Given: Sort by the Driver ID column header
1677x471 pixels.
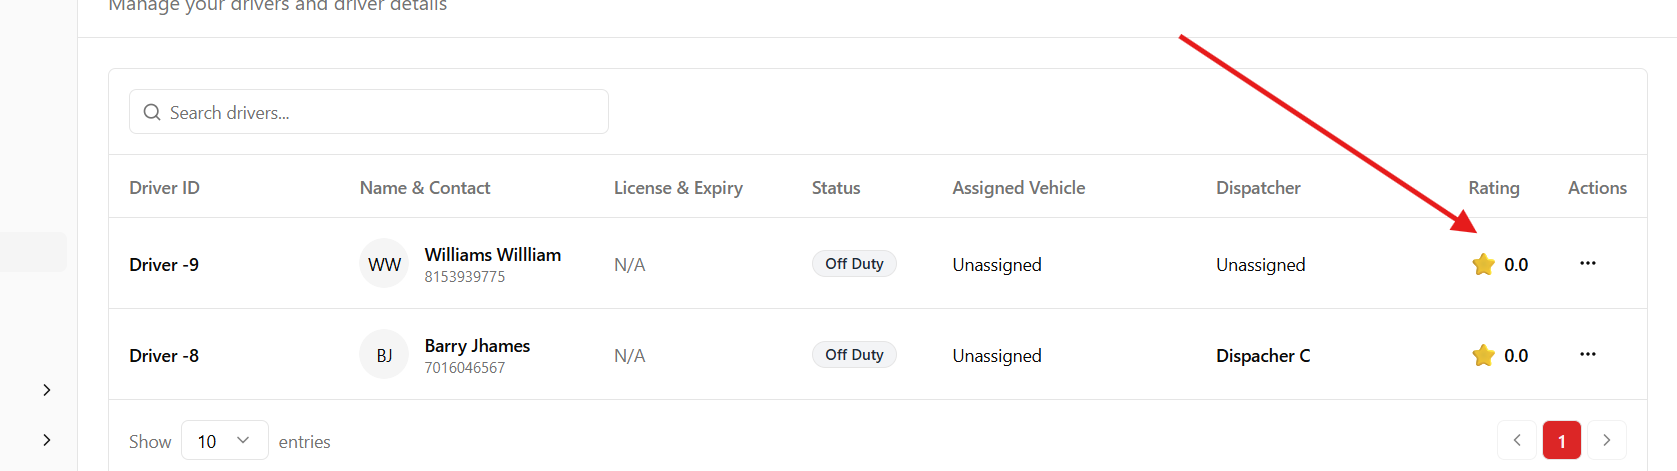Looking at the screenshot, I should 164,188.
